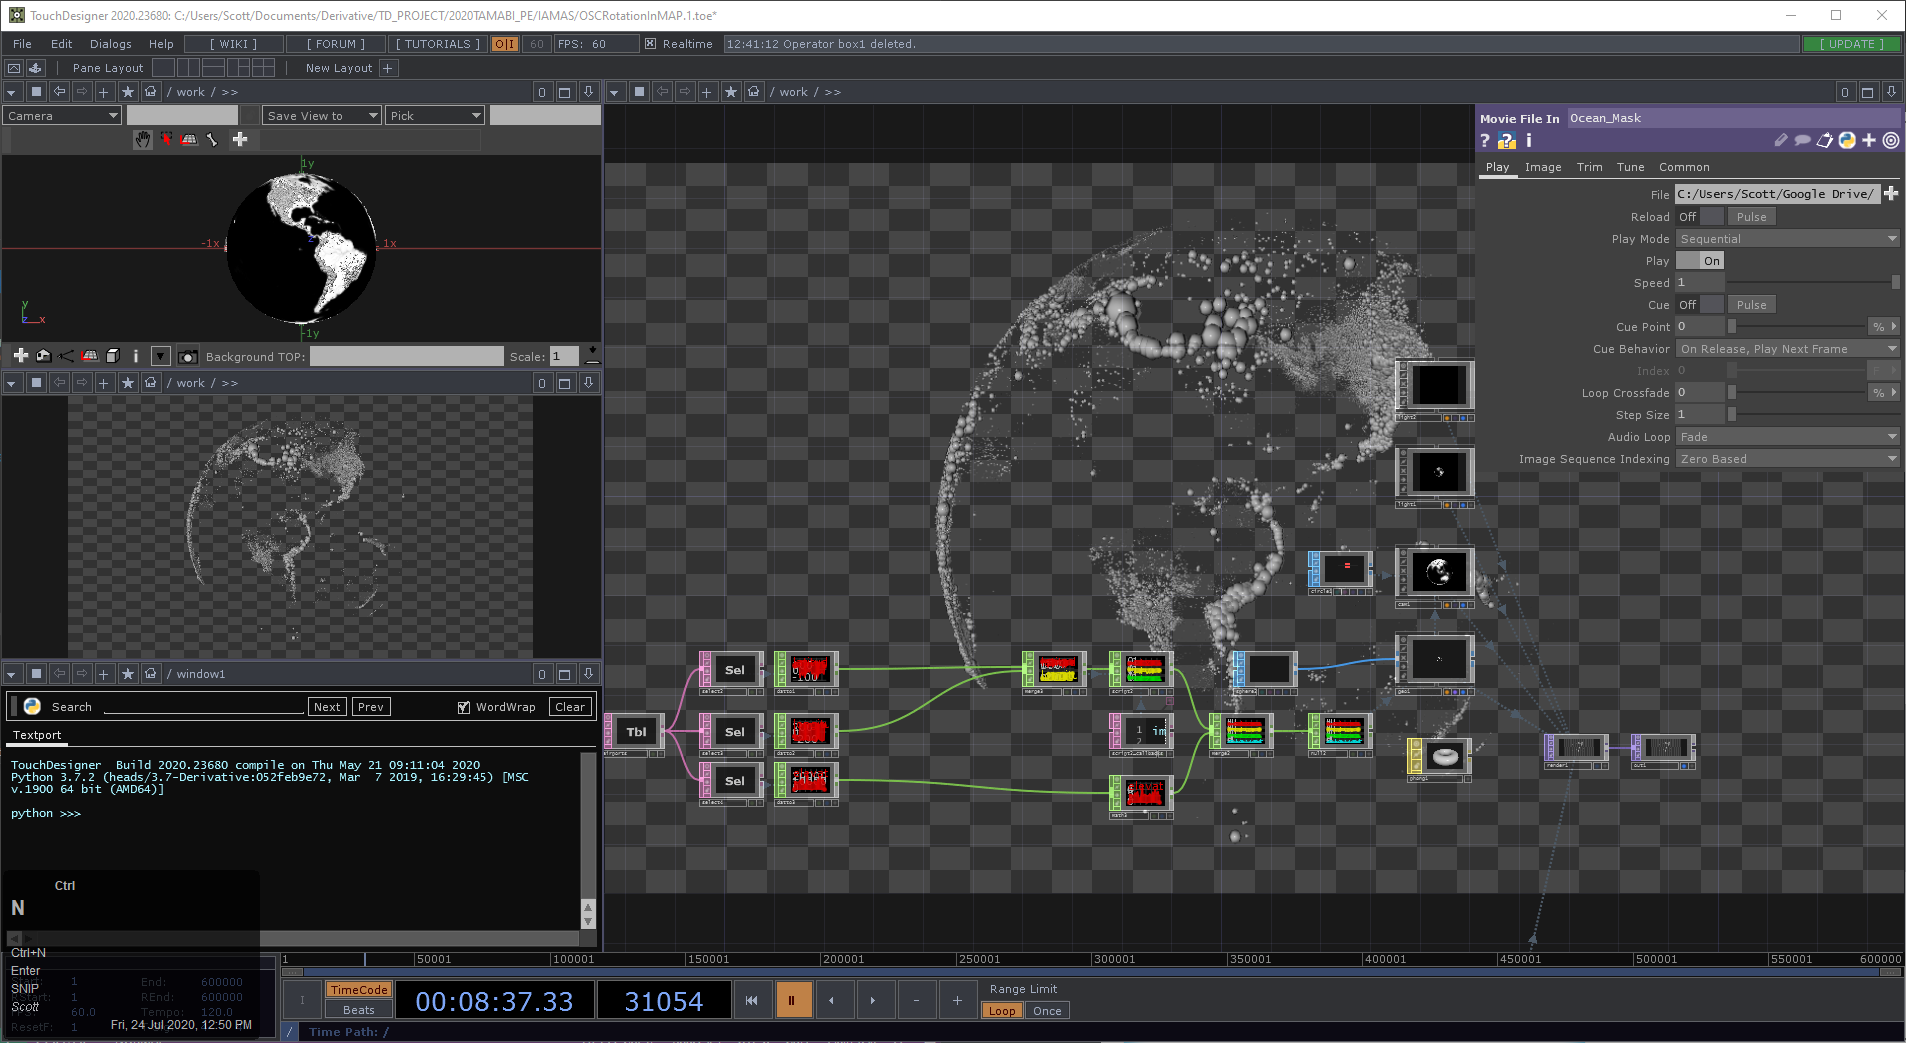
Task: Click the Reload Pulse button
Action: 1751,217
